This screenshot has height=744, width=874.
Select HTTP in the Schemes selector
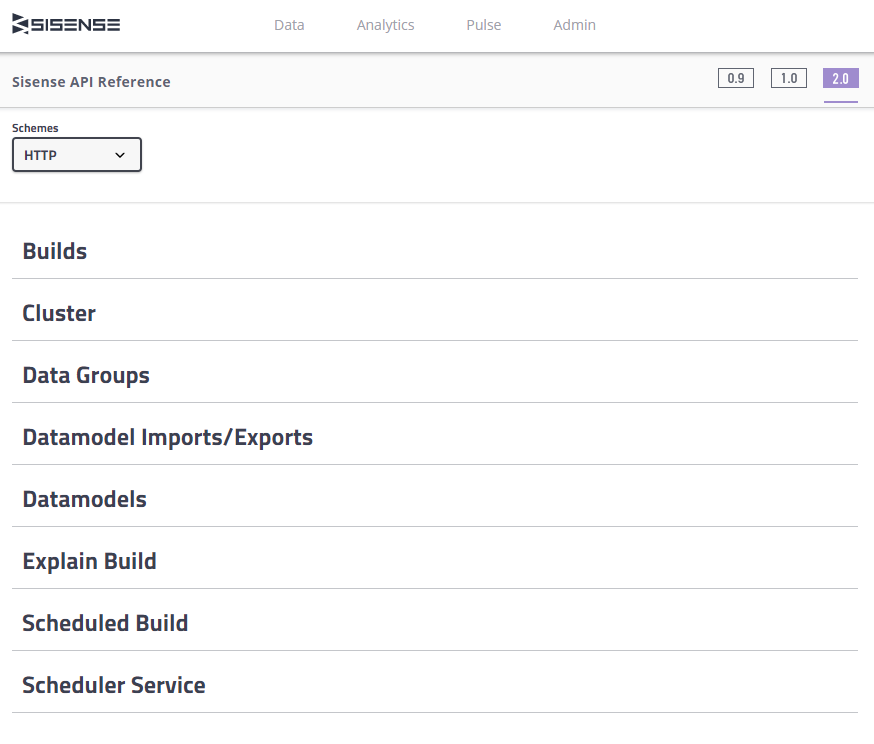[x=60, y=155]
